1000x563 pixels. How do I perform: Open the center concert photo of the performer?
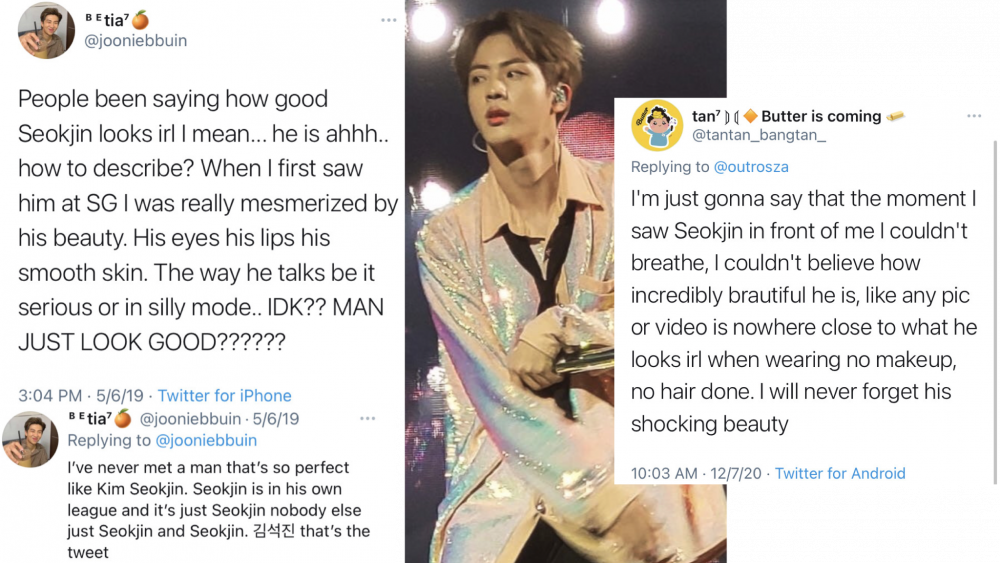click(565, 281)
